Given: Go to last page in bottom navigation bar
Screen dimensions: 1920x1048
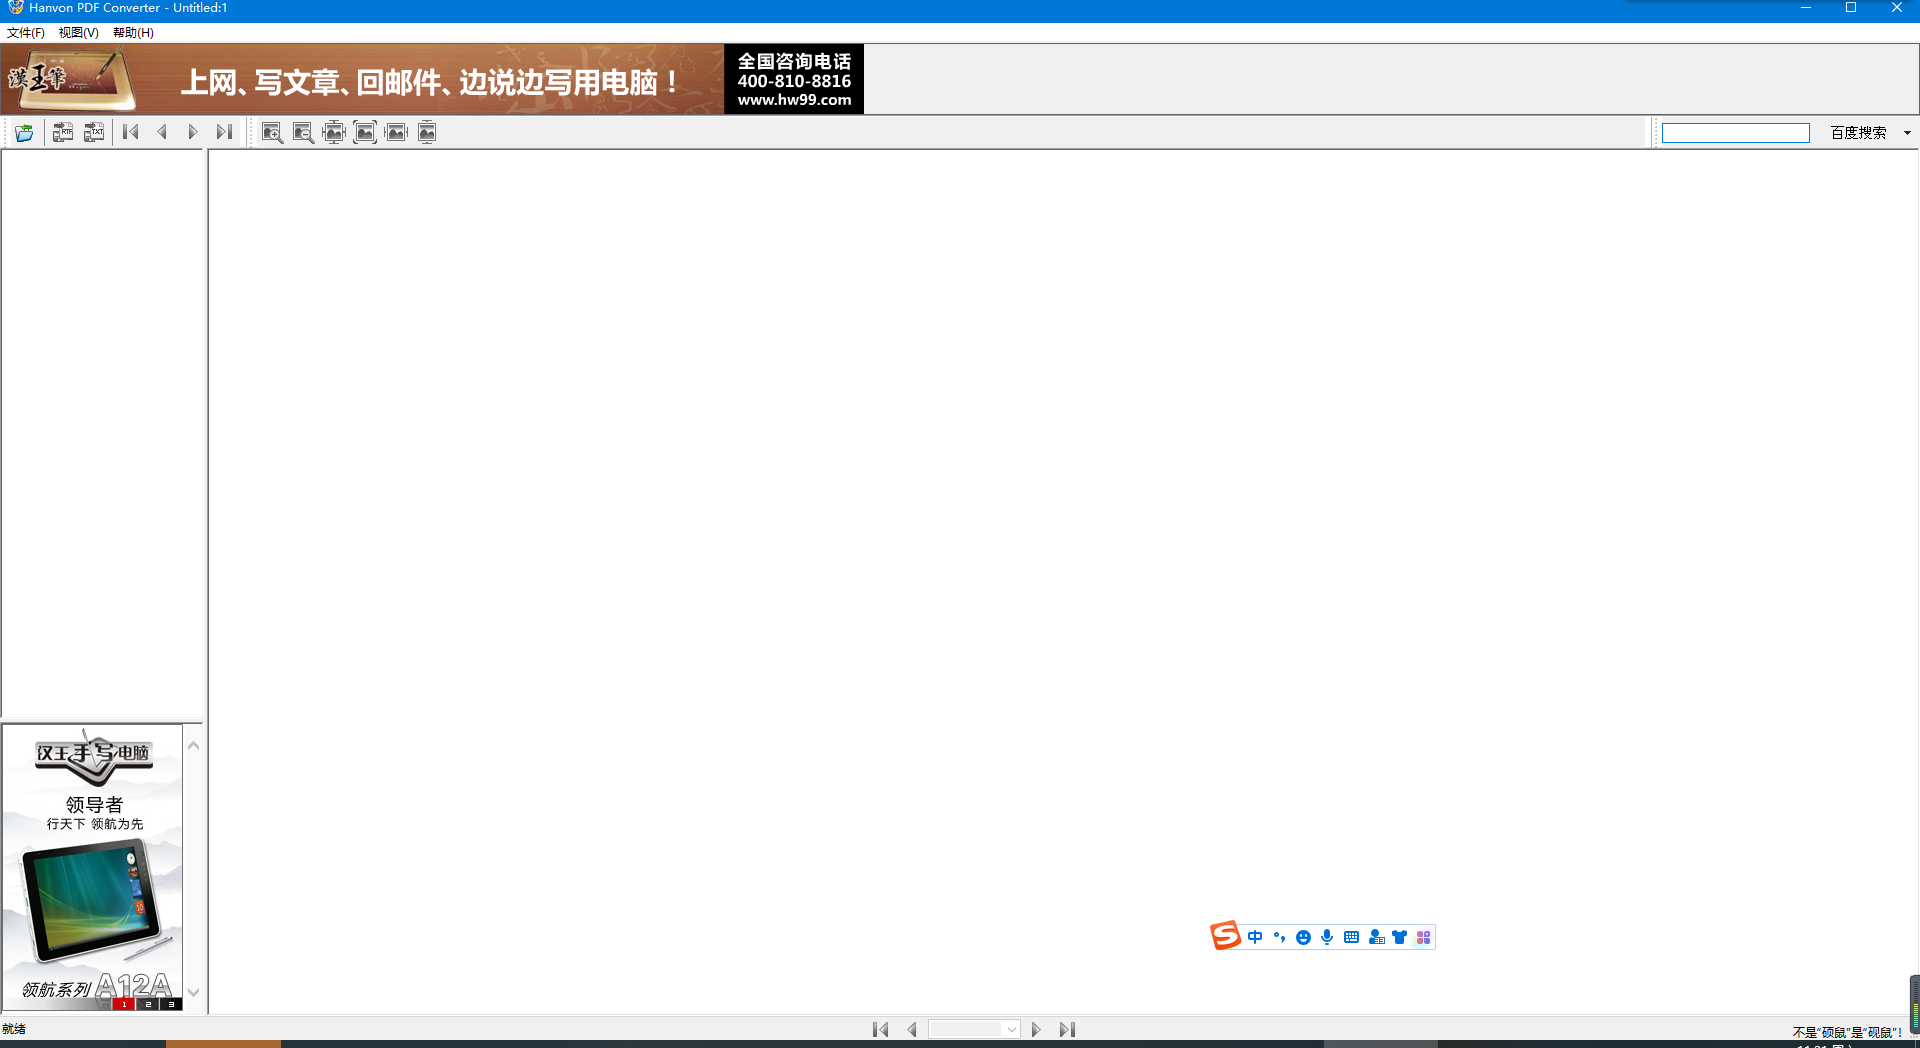Looking at the screenshot, I should 1067,1029.
